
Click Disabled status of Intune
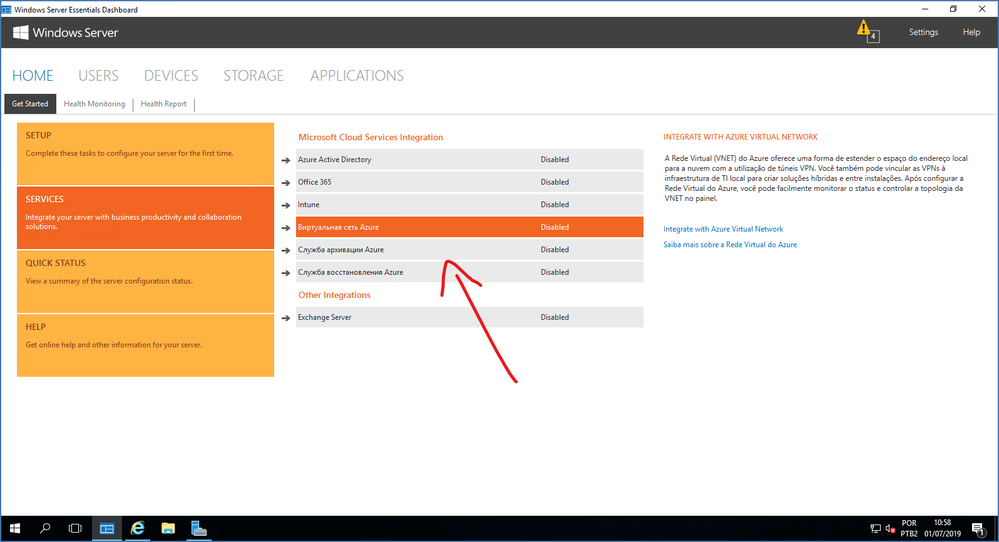(555, 204)
